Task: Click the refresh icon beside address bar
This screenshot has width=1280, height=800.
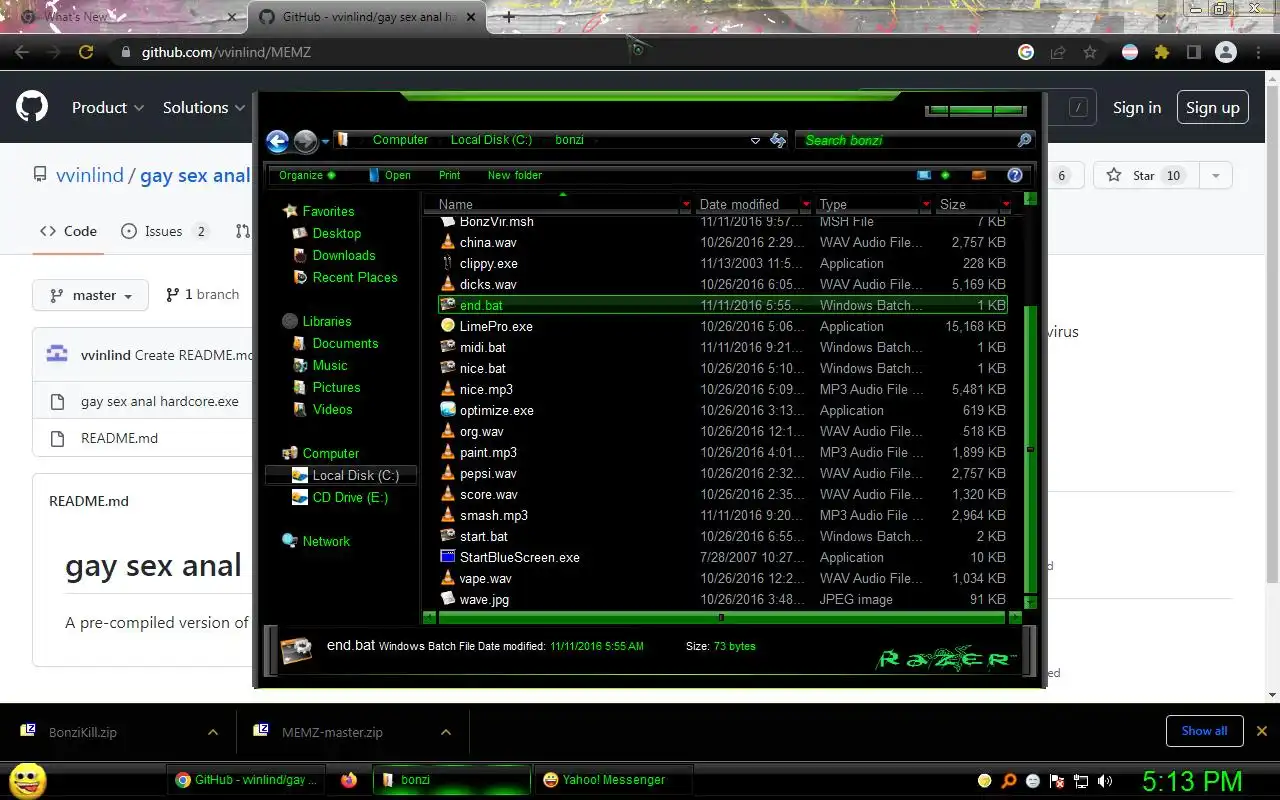Action: coord(778,141)
